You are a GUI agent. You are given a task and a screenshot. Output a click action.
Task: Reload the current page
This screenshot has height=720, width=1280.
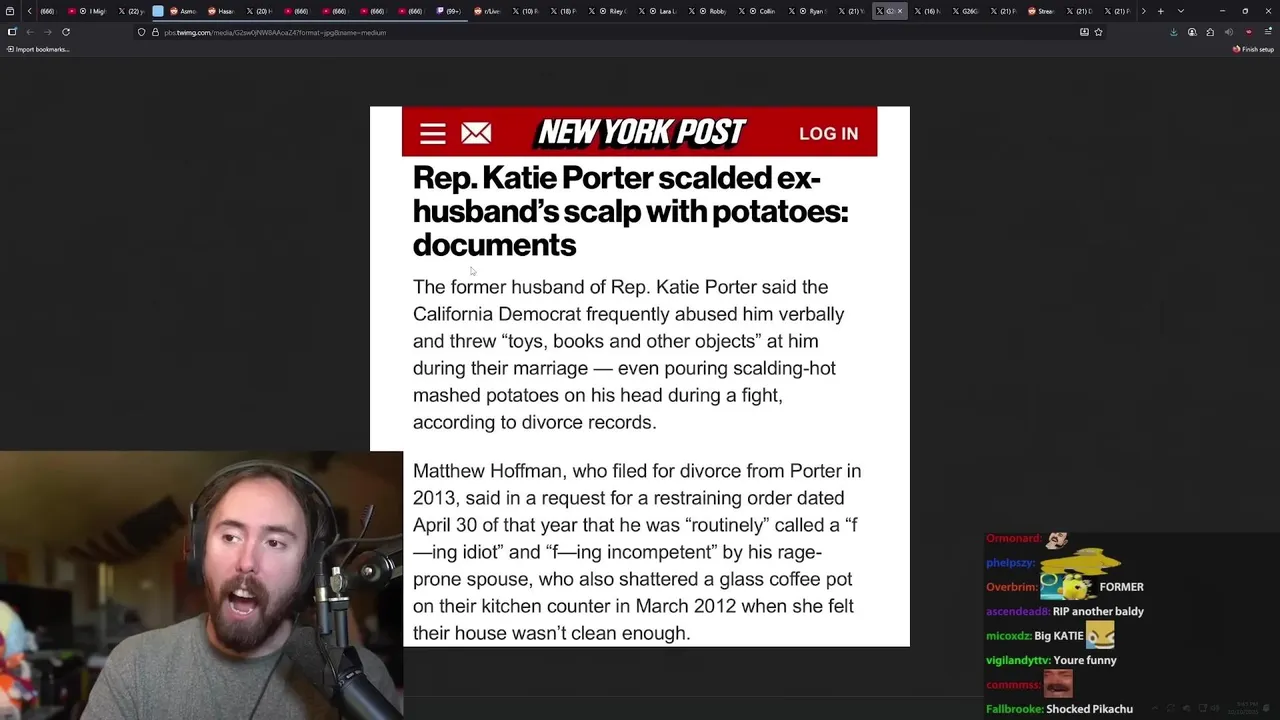coord(66,32)
